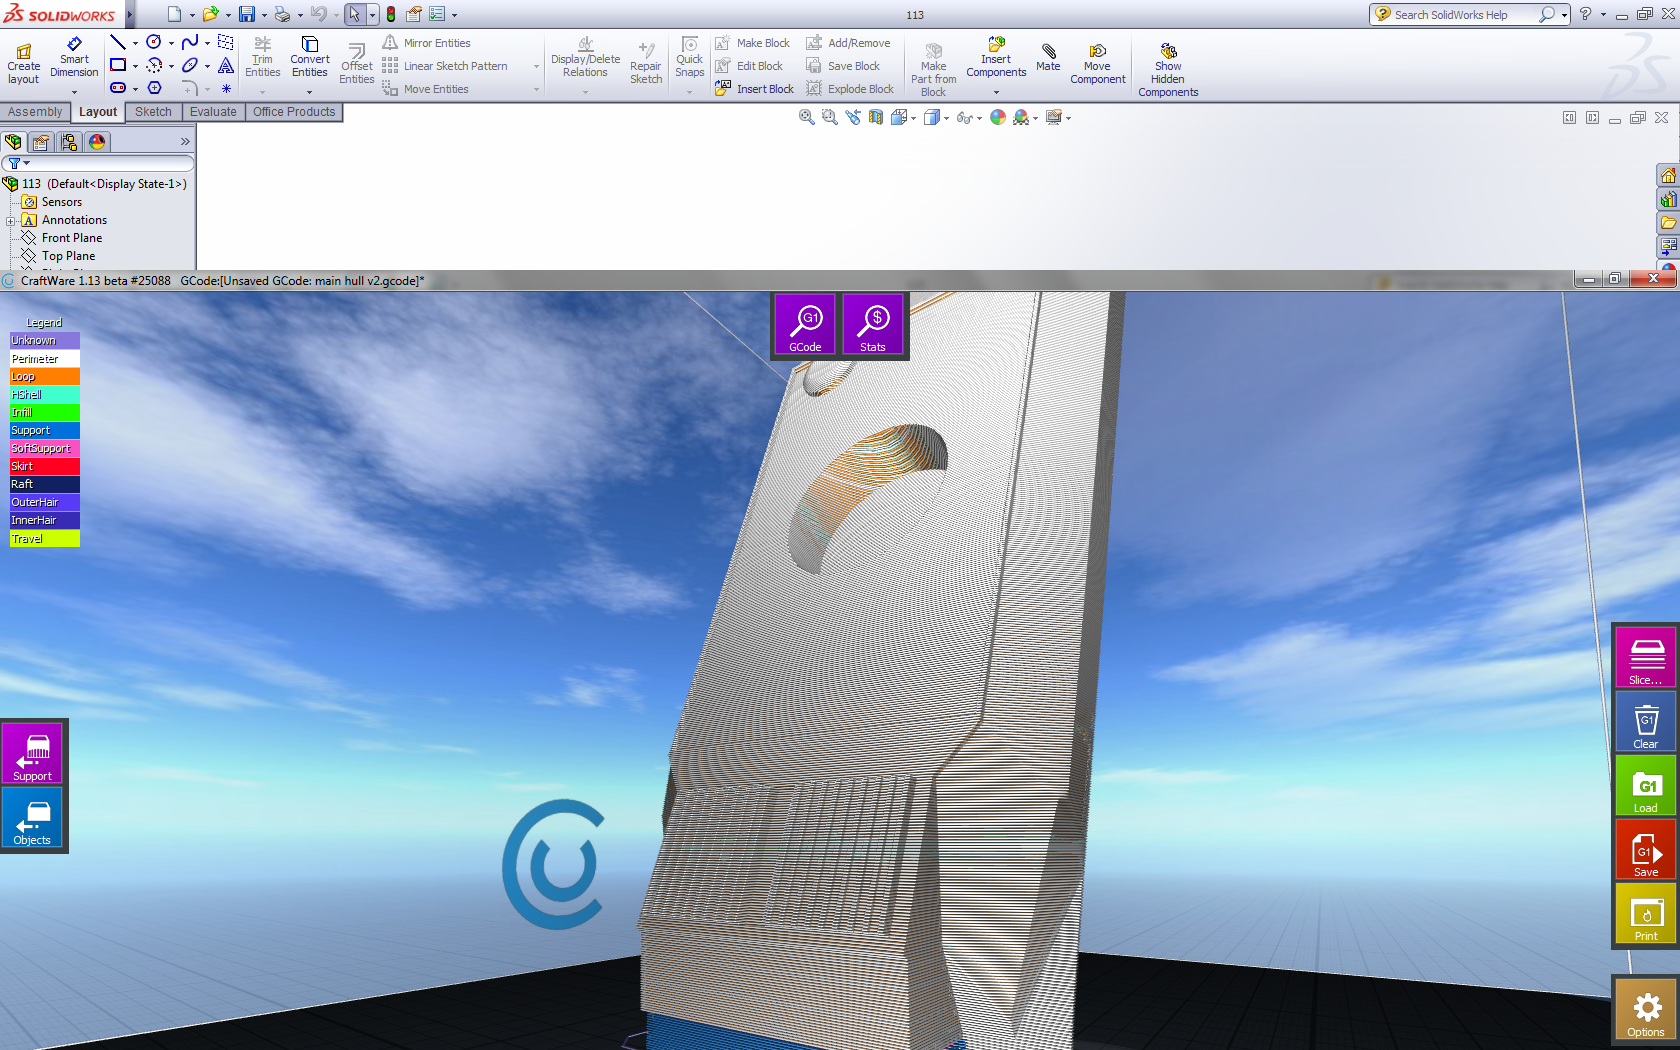The height and width of the screenshot is (1050, 1680).
Task: Select the Ellipse sketch tool
Action: click(x=190, y=65)
